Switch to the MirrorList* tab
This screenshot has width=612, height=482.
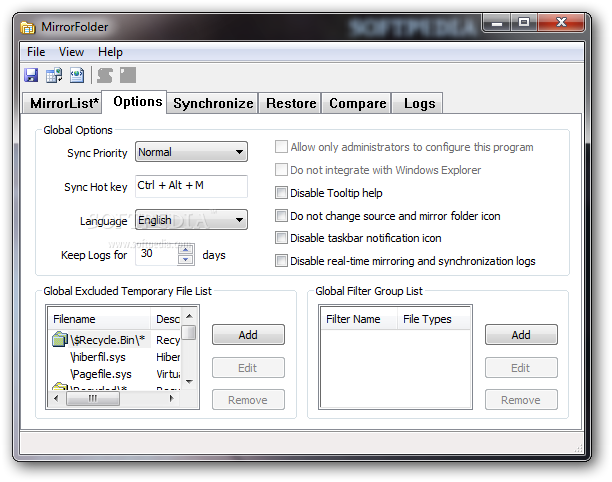click(62, 103)
